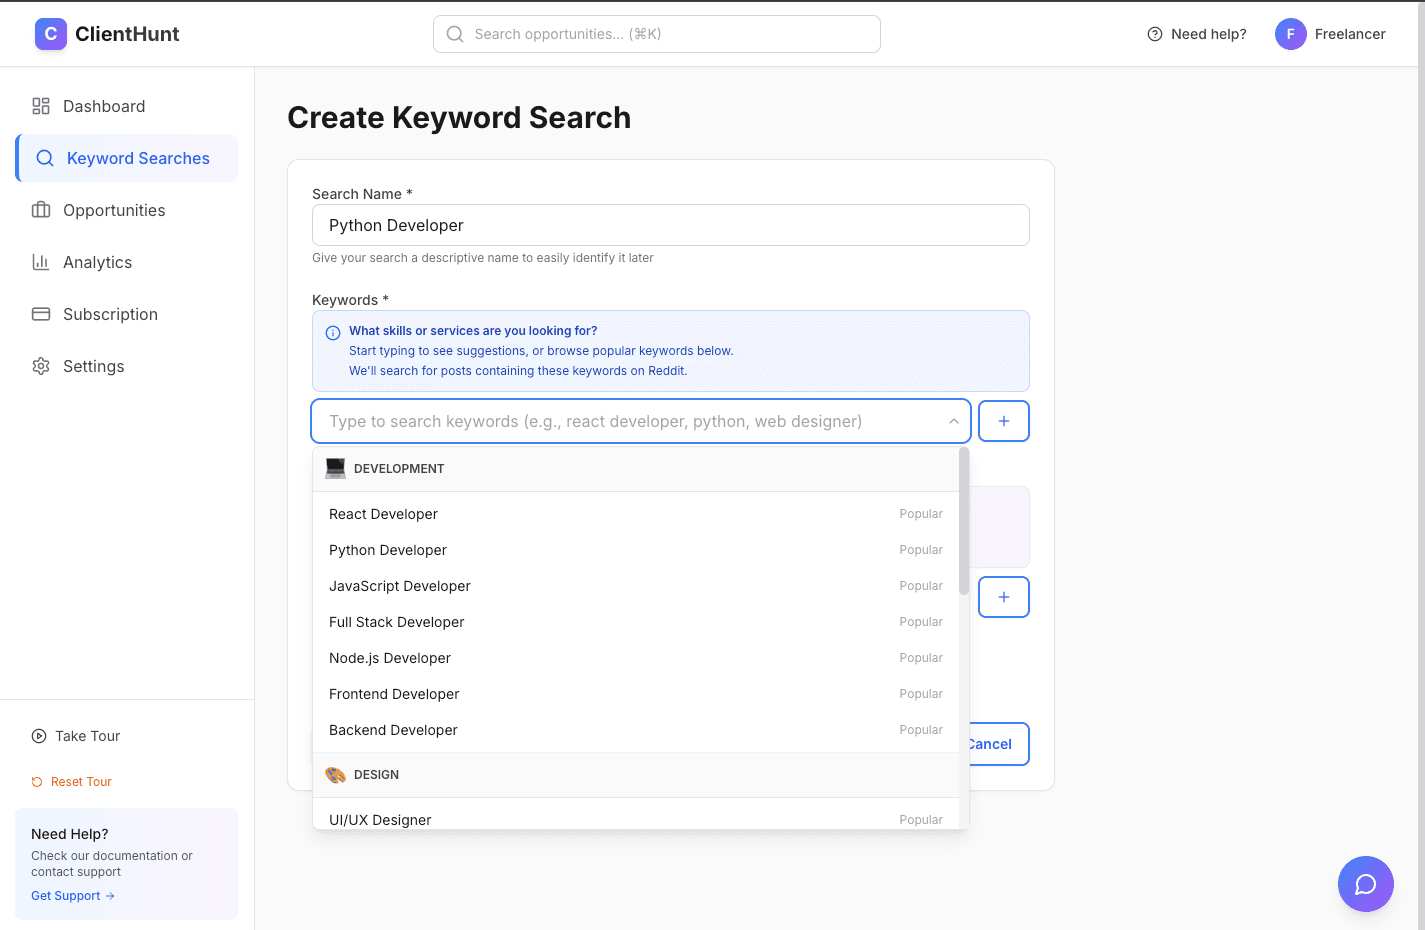Click the Reset Tour refresh icon
1425x930 pixels.
(x=38, y=781)
